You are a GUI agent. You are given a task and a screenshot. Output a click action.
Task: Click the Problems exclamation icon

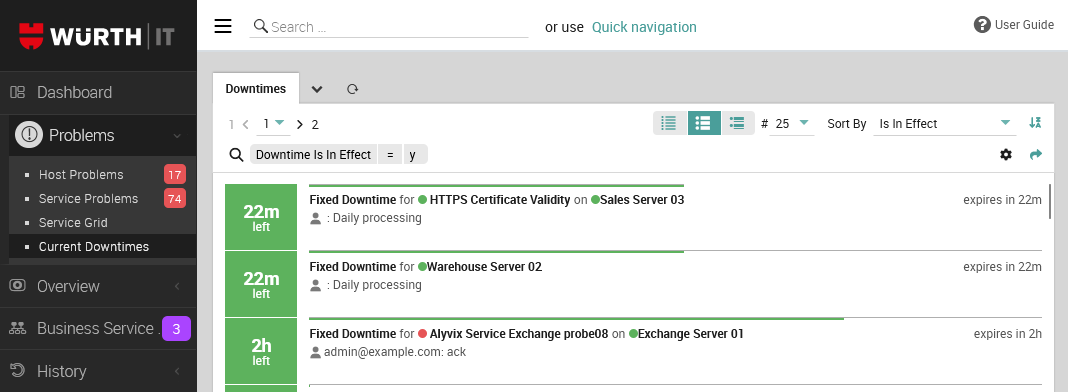click(29, 134)
